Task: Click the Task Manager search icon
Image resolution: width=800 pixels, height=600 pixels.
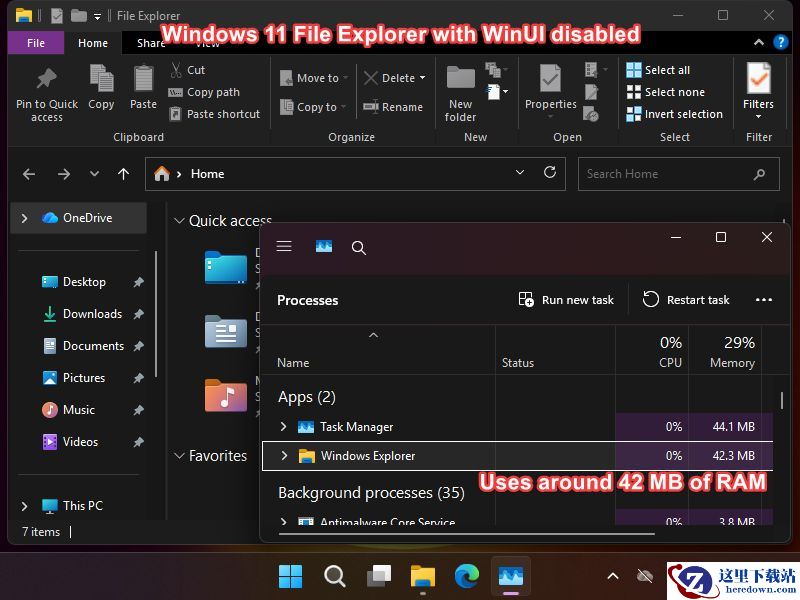Action: 359,248
